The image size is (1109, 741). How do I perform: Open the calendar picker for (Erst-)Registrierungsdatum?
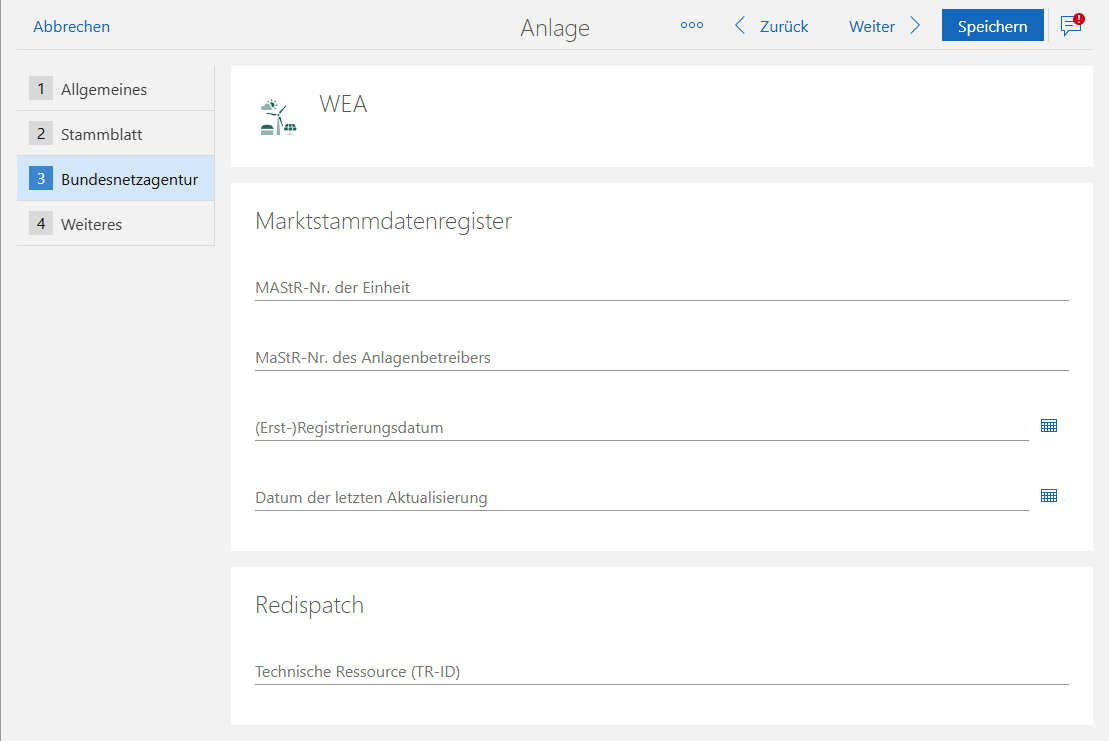click(1048, 424)
